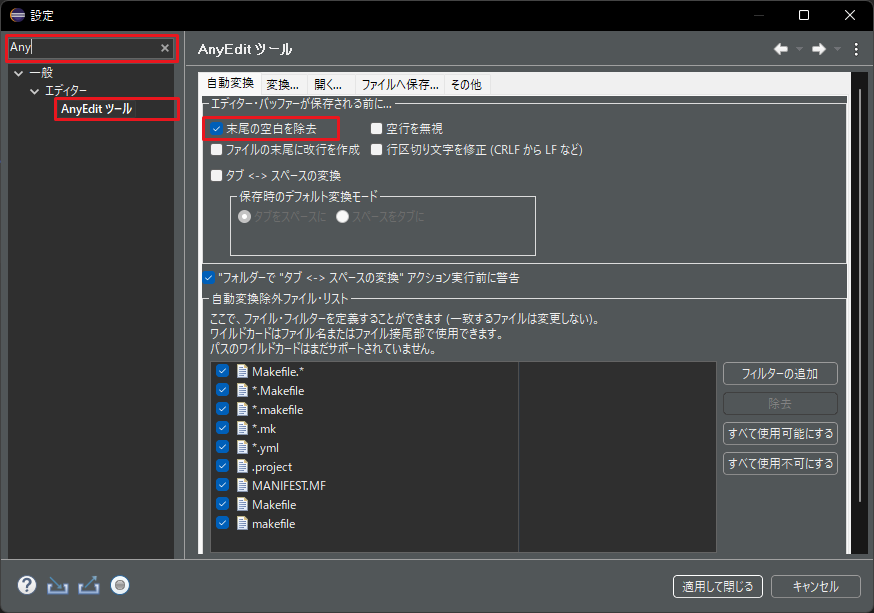Uncheck the Makefile.* filter checkbox

tap(222, 371)
